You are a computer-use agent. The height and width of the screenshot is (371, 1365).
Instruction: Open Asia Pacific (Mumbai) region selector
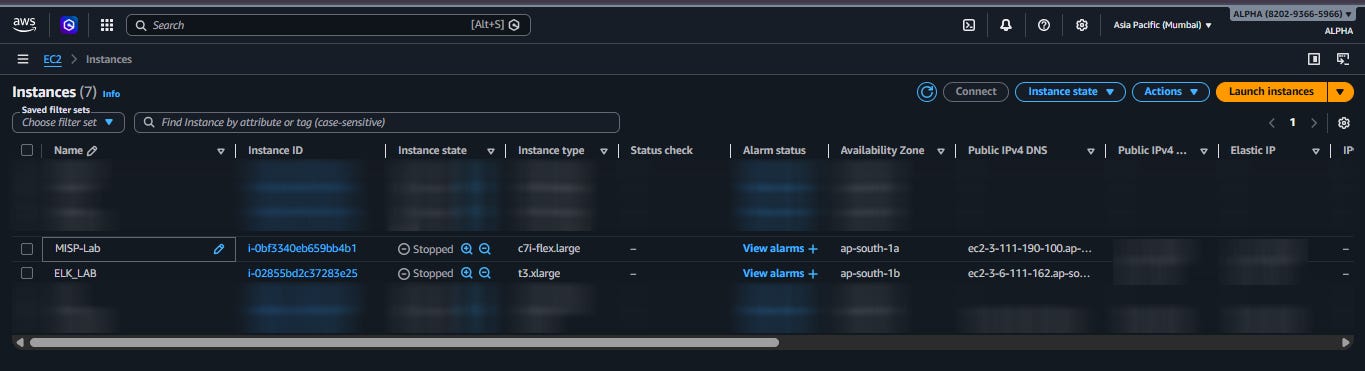[x=1162, y=25]
